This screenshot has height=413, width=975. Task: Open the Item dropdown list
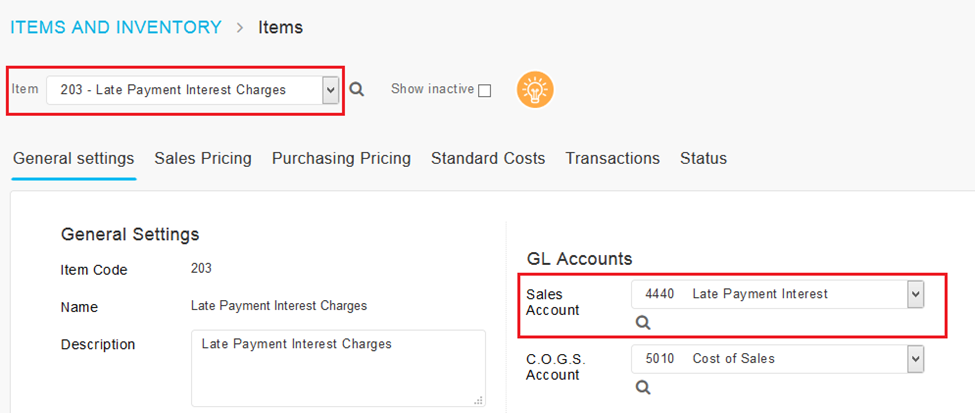point(330,90)
